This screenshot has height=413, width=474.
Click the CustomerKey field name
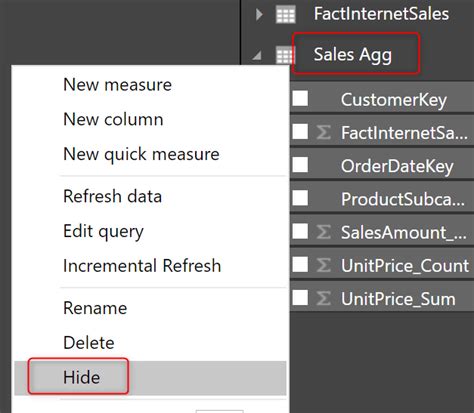[394, 100]
